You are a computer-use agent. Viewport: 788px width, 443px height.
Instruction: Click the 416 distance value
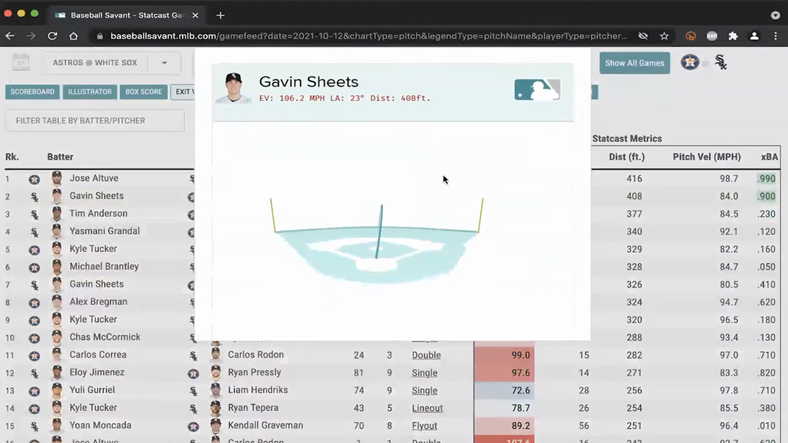point(634,178)
